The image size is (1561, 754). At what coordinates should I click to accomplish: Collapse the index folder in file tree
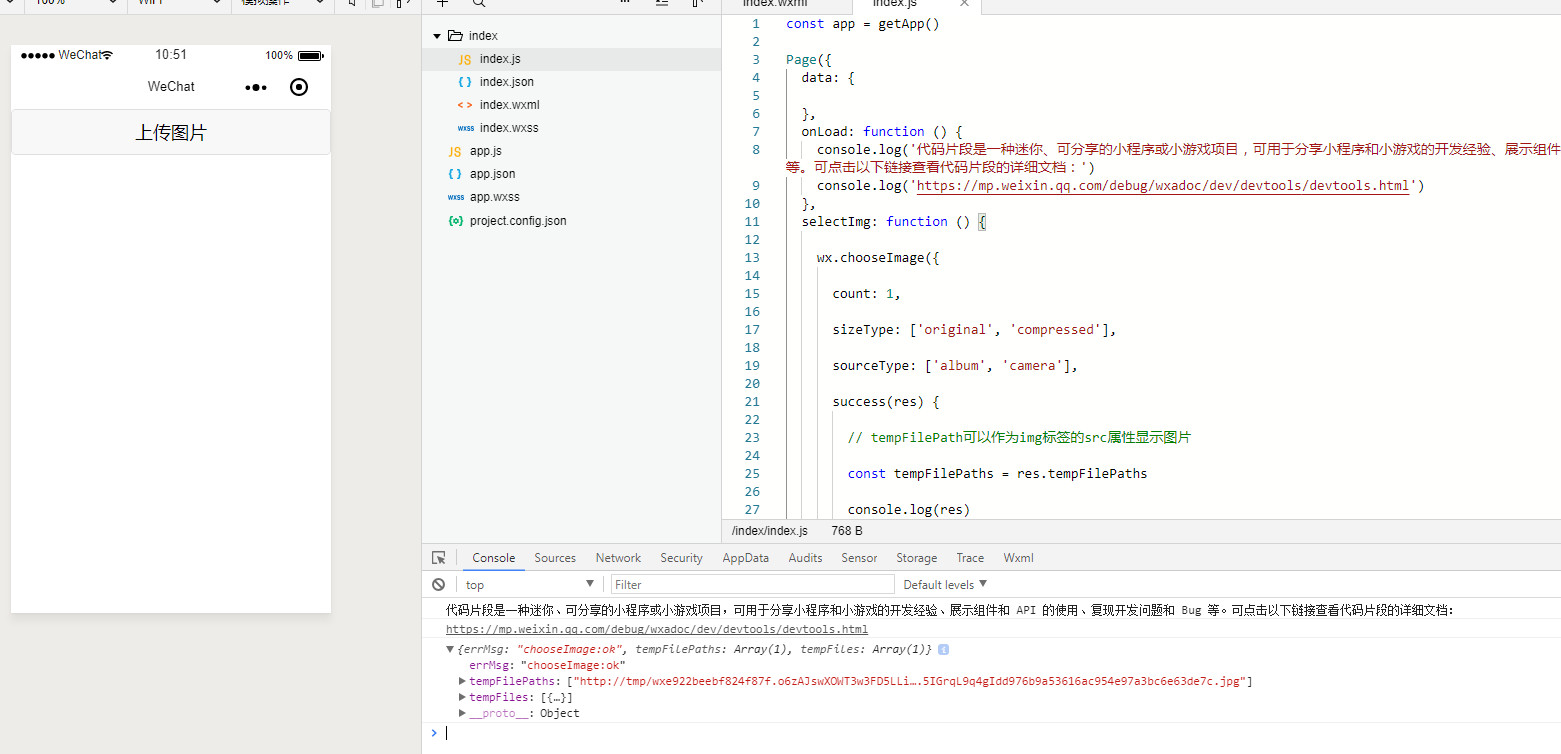(x=437, y=36)
